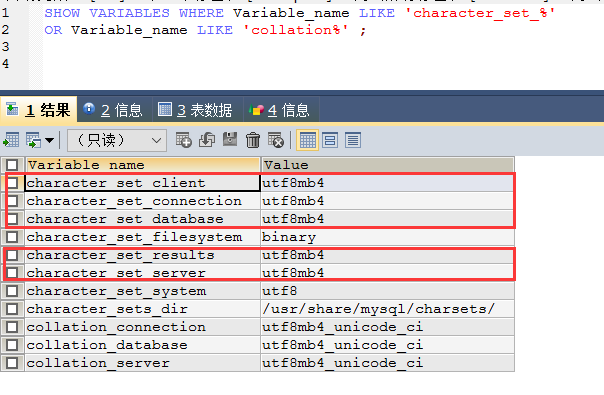
Task: Click the colored shapes icon on 4 信息 tab
Action: click(256, 110)
